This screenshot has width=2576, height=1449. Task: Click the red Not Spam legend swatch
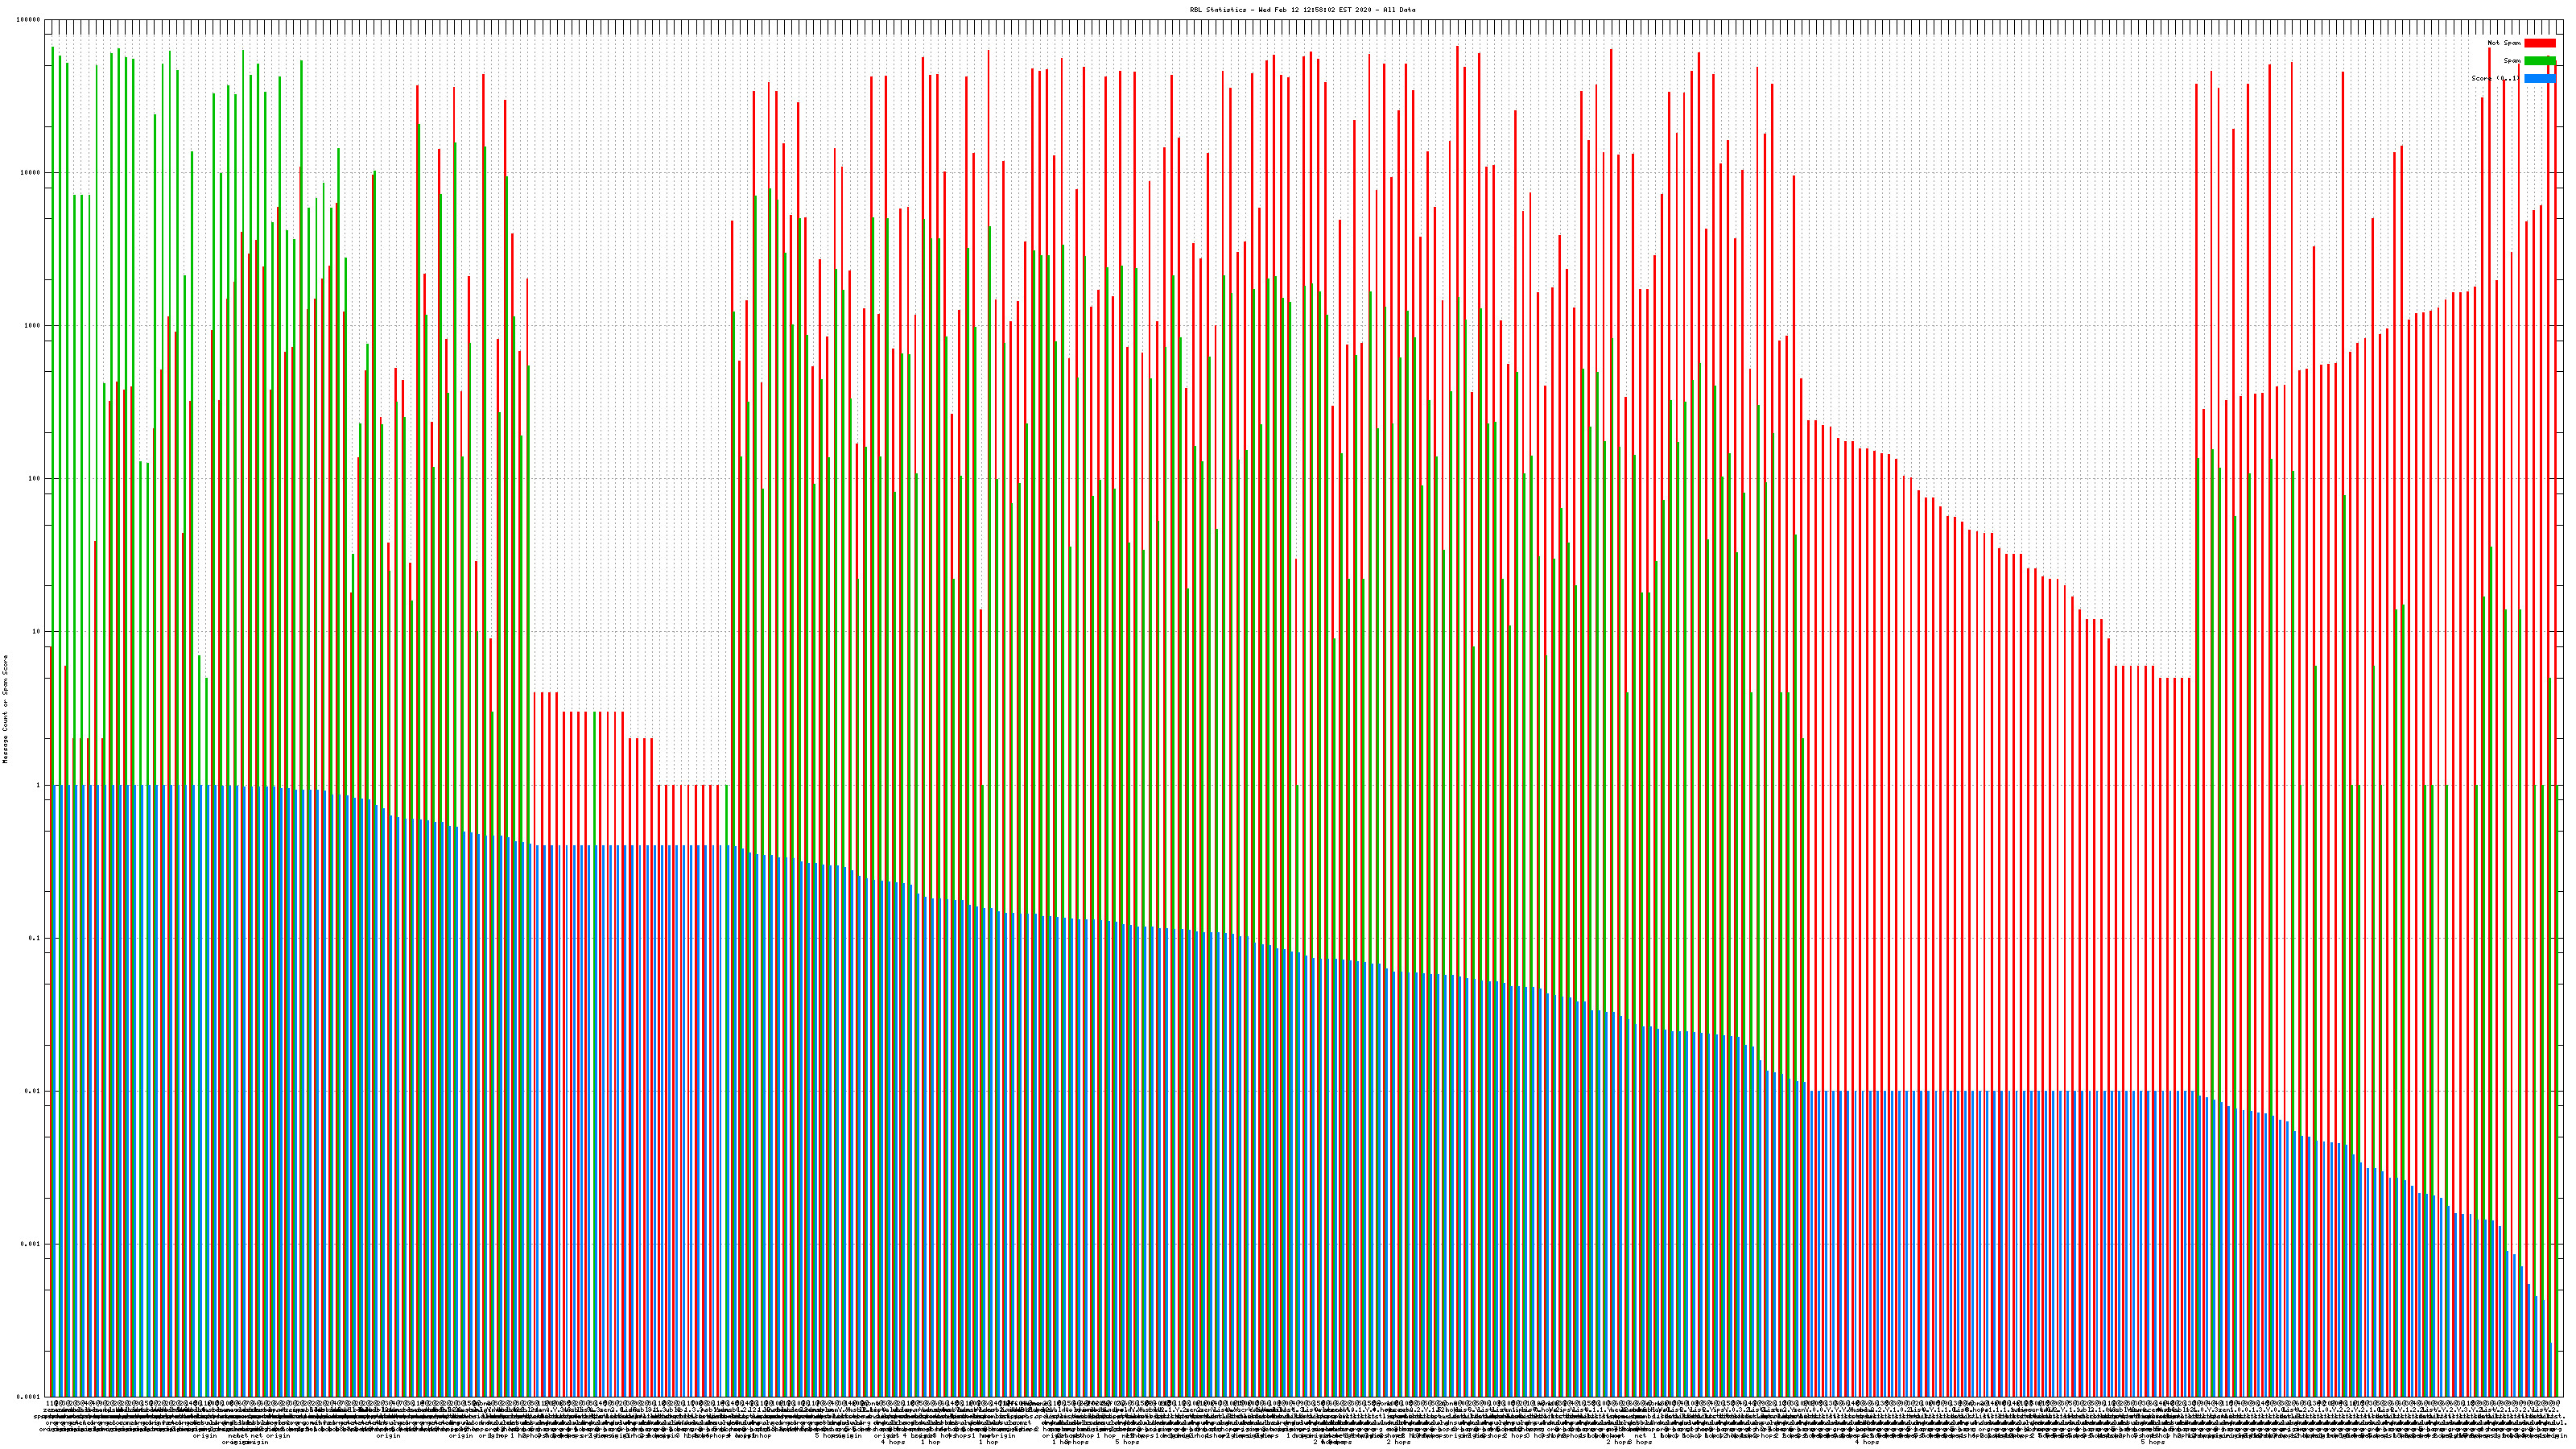pyautogui.click(x=2539, y=43)
